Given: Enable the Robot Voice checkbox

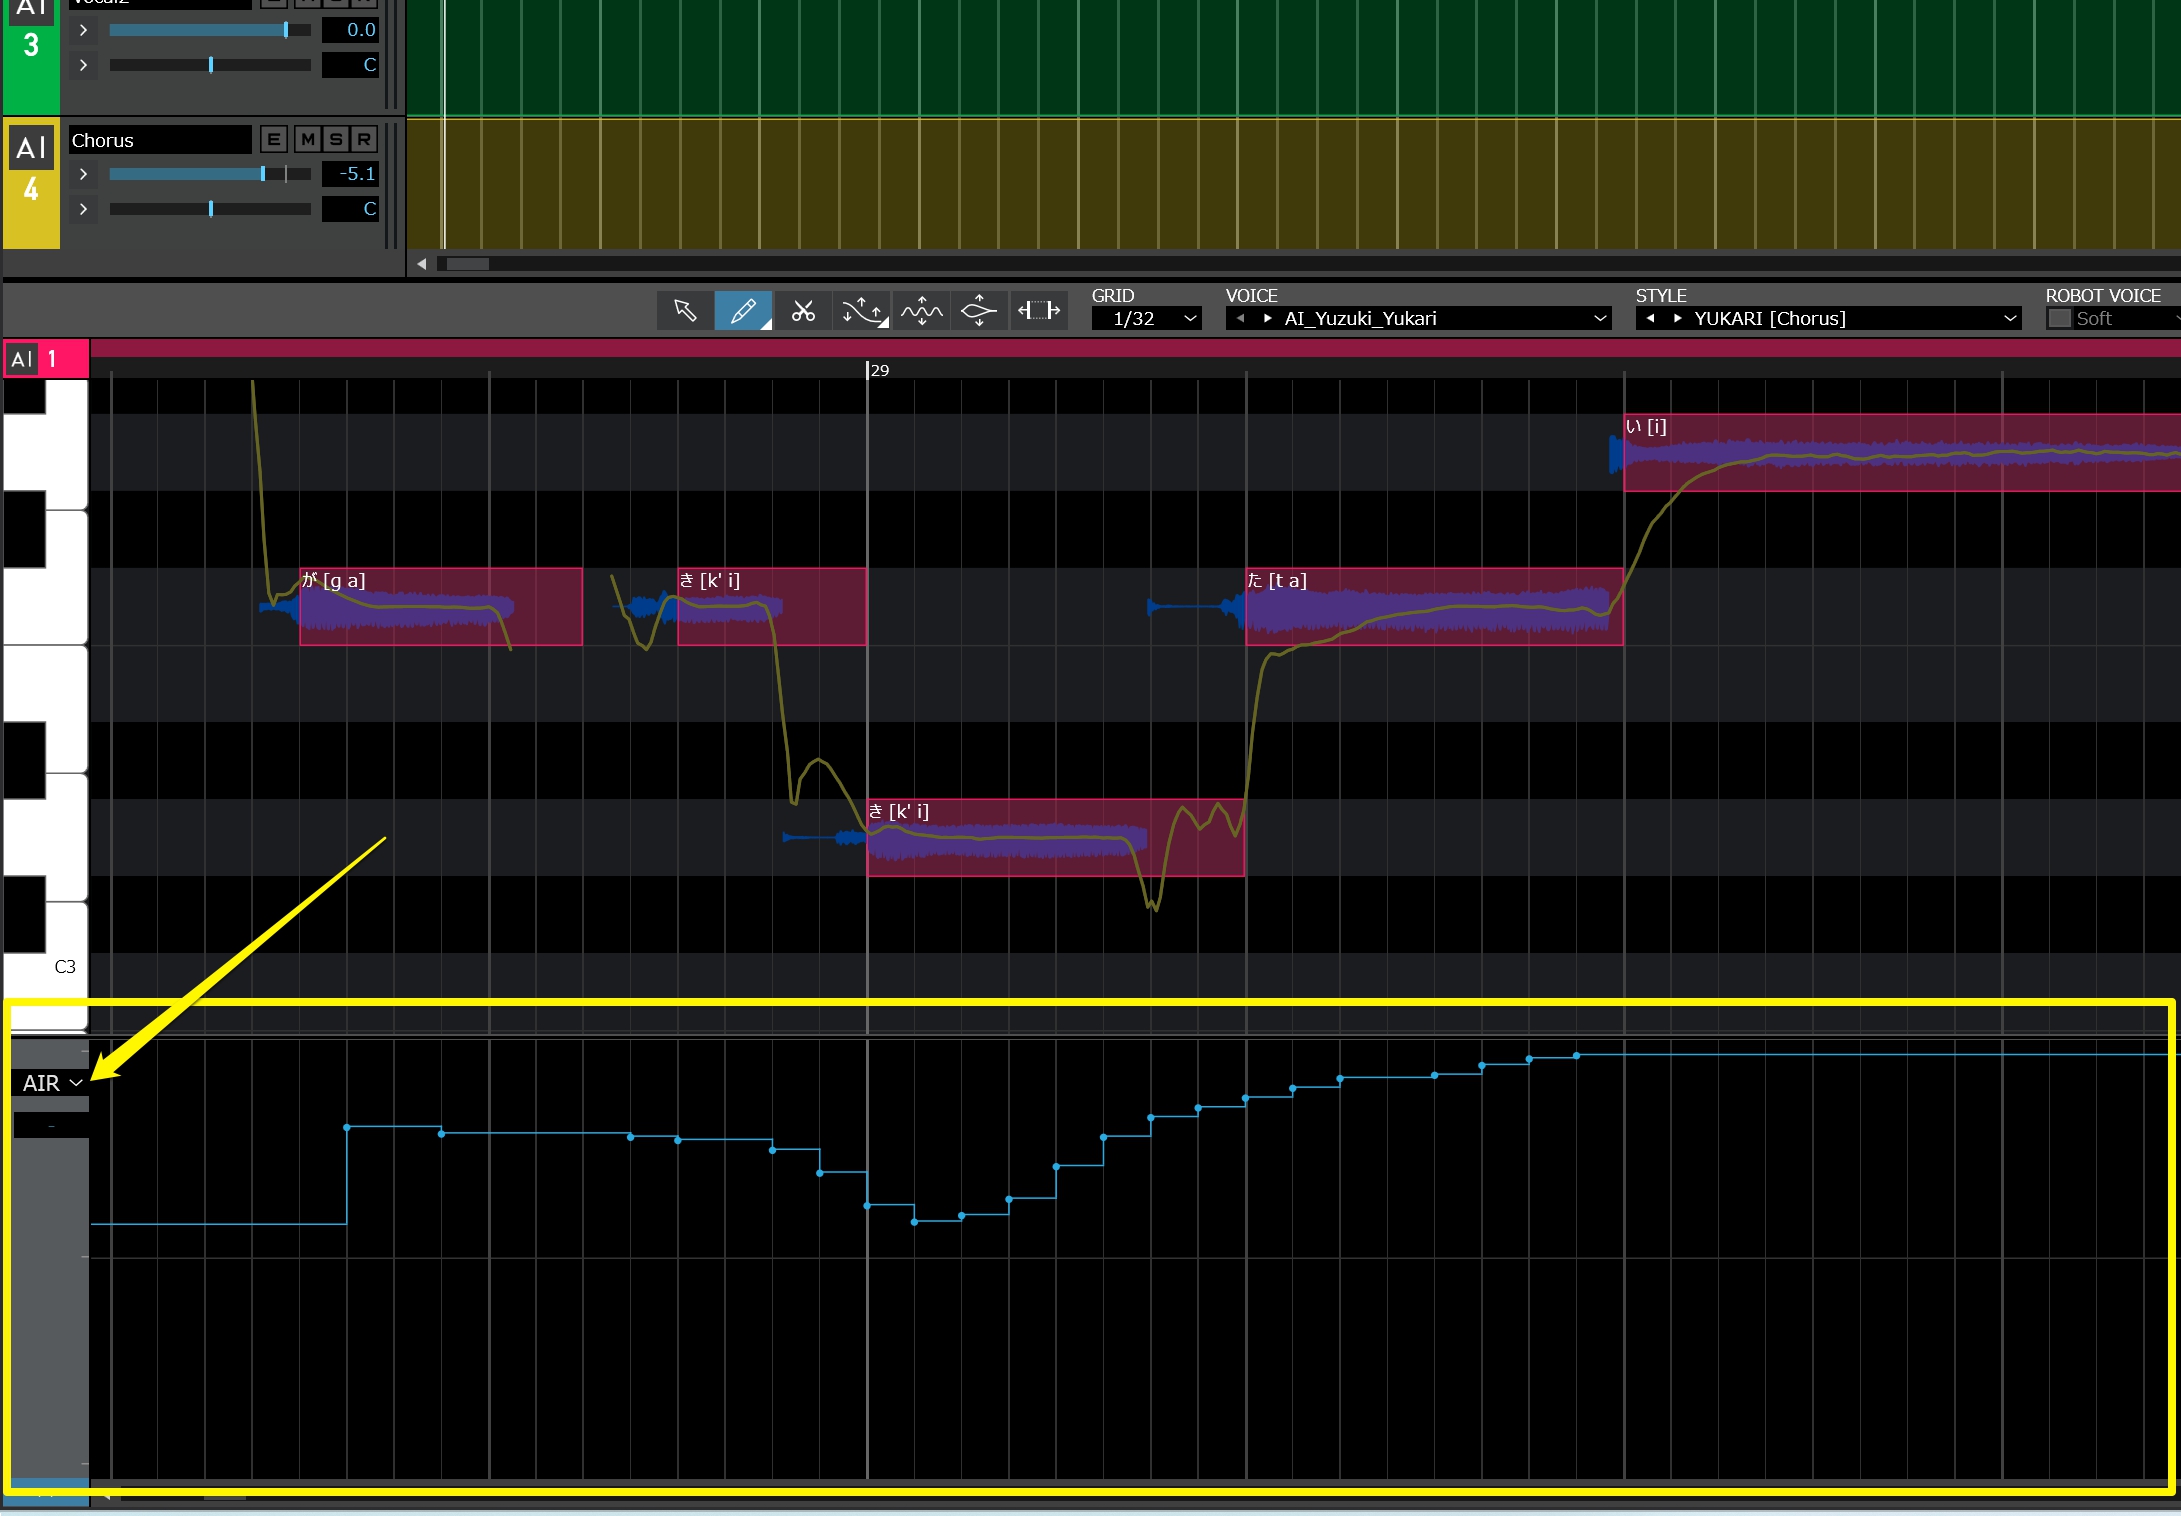Looking at the screenshot, I should click(x=2059, y=319).
